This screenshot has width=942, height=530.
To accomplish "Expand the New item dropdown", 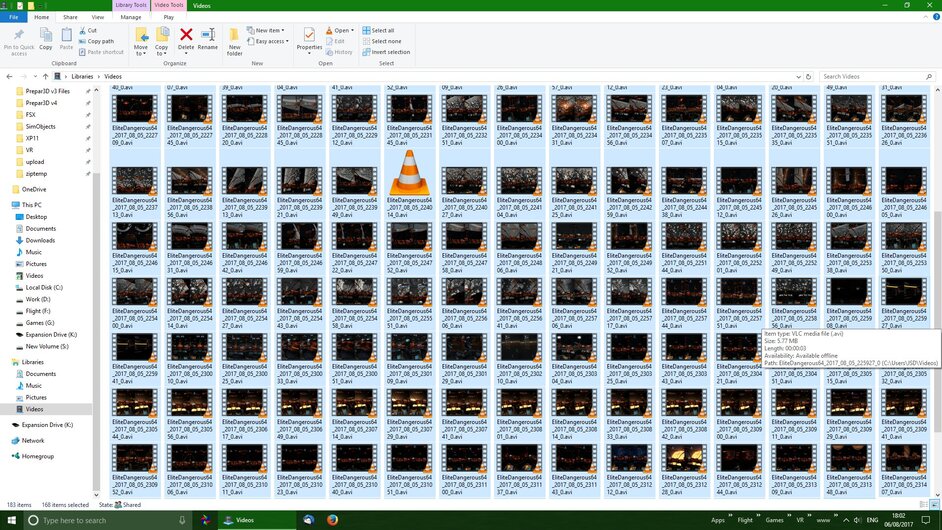I will coord(269,30).
